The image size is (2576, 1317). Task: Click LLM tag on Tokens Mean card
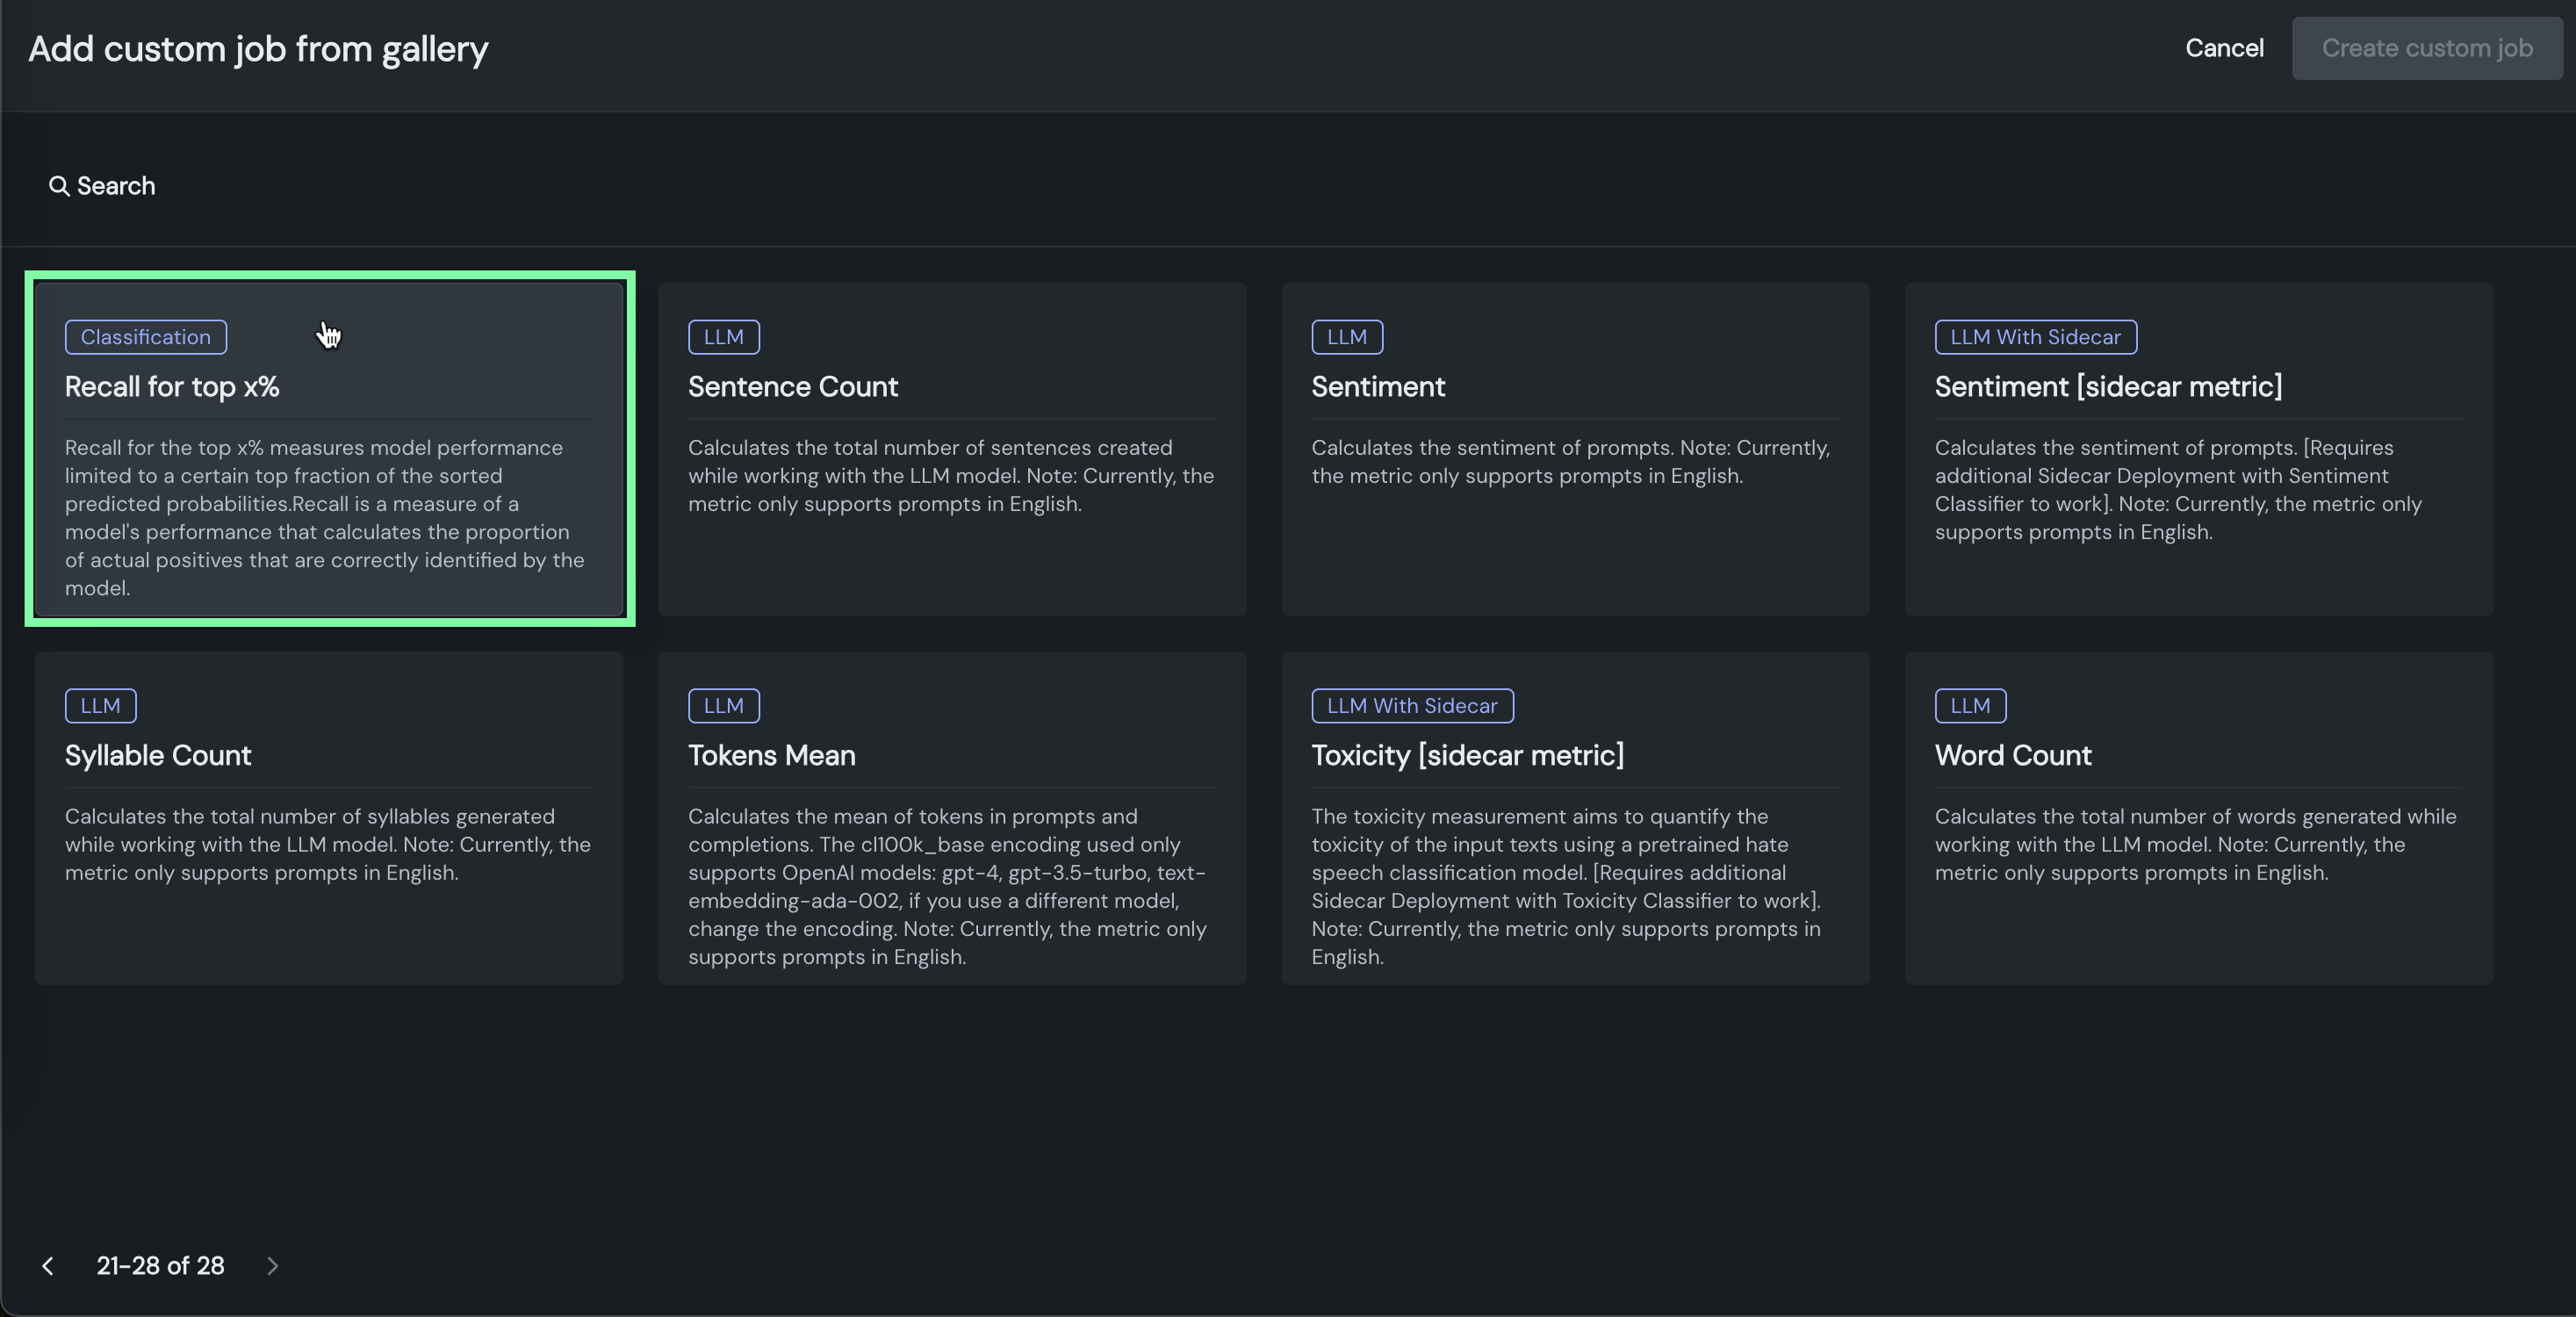click(723, 706)
